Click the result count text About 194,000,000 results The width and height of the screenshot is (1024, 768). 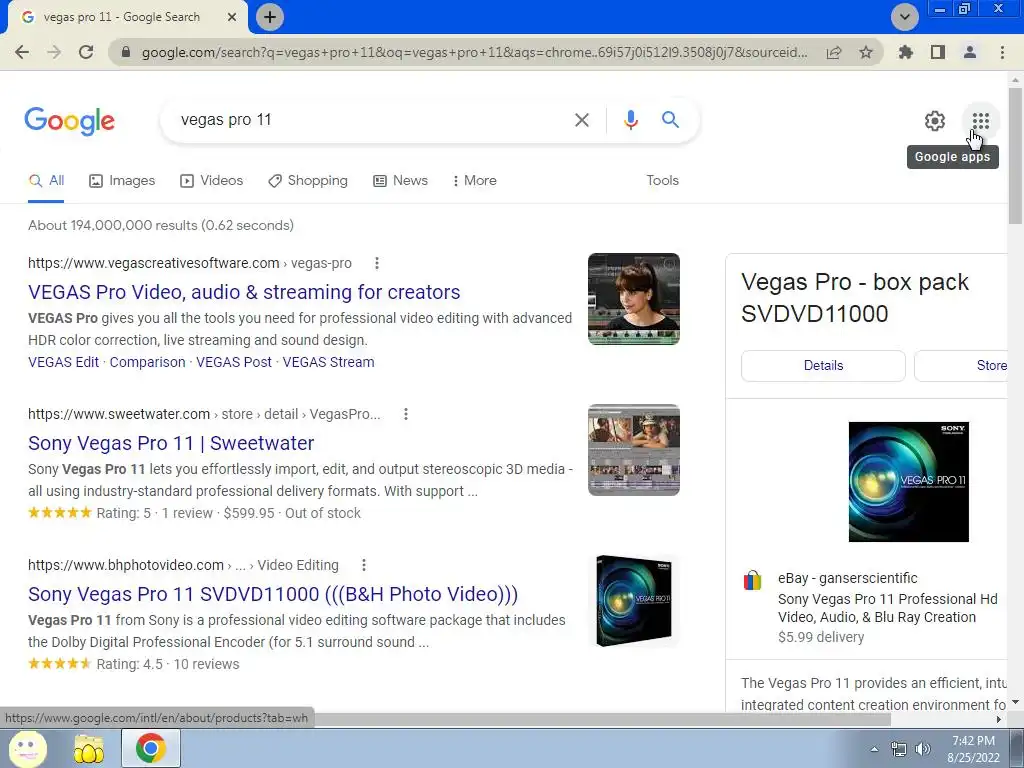click(161, 225)
